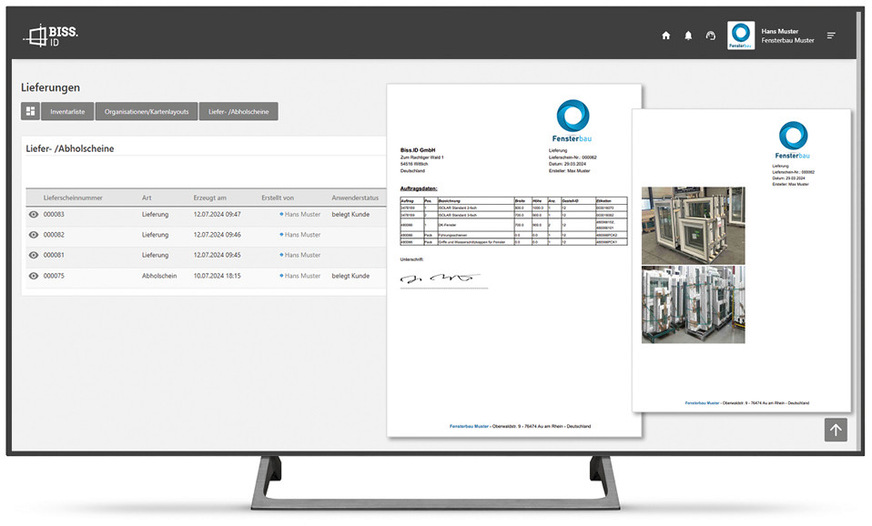Screen dimensions: 872x526
Task: Click the dashboard grid icon button
Action: [30, 112]
